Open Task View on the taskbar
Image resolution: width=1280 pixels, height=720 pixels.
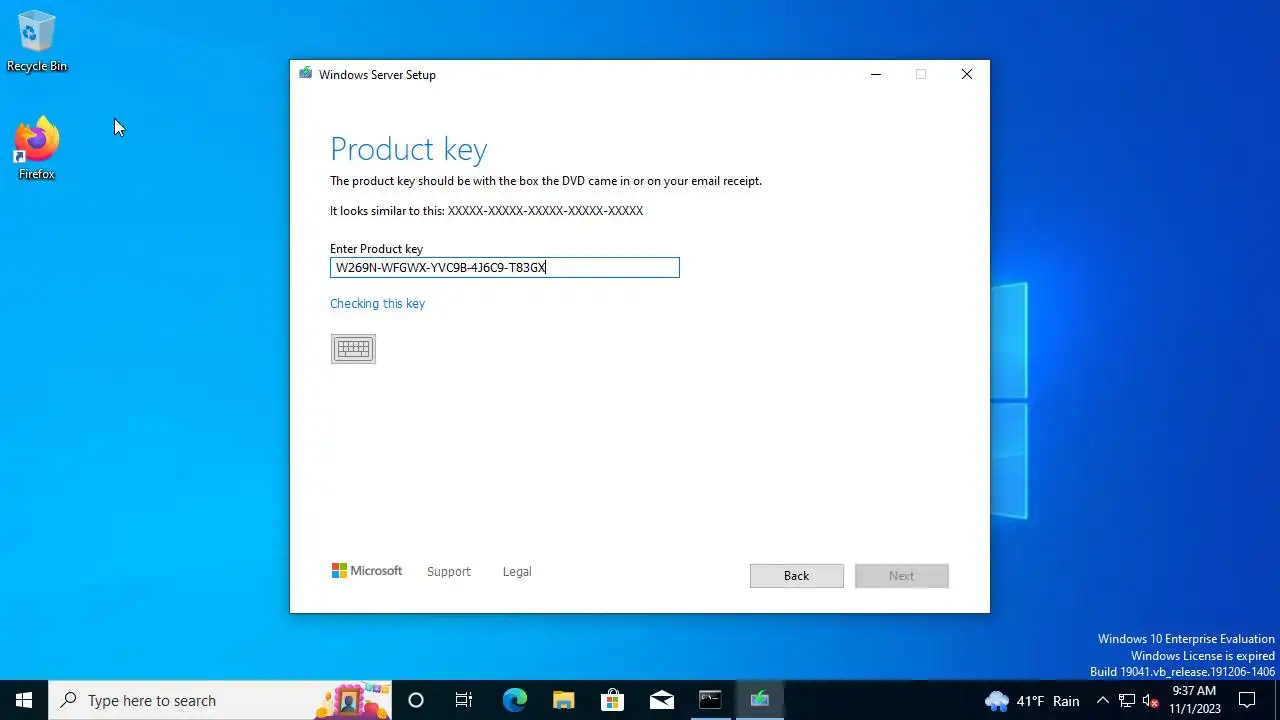click(464, 700)
